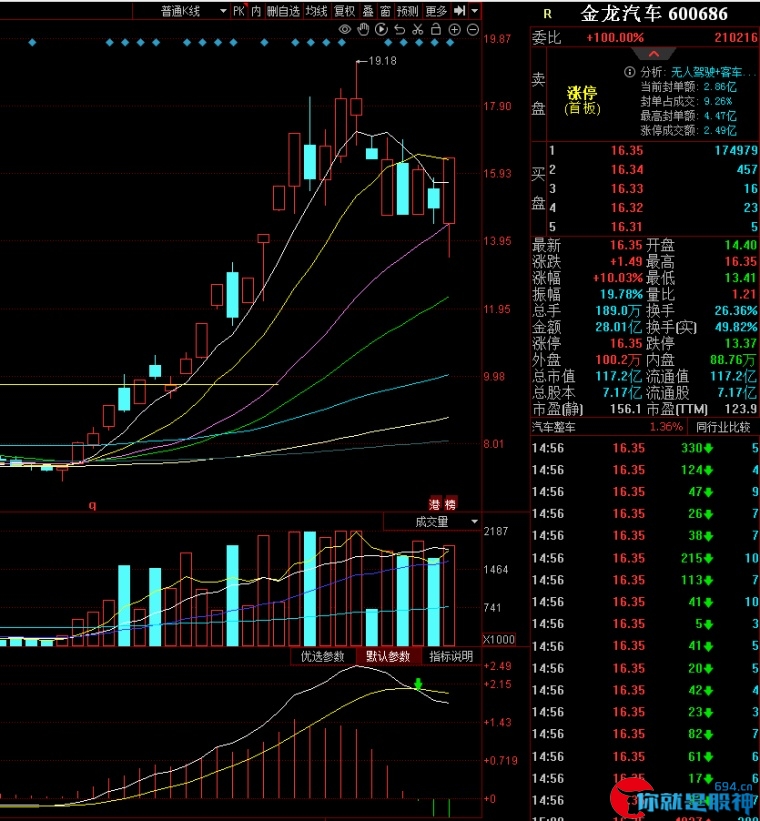The height and width of the screenshot is (821, 760).
Task: Toggle 均线 moving averages
Action: (x=317, y=11)
